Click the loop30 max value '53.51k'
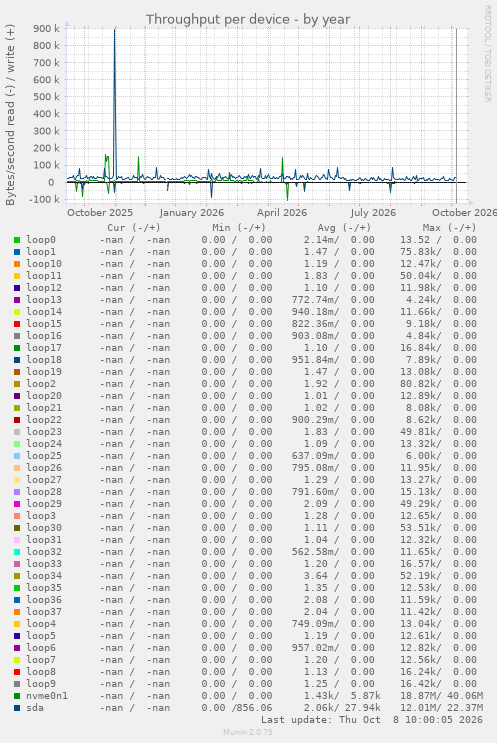The width and height of the screenshot is (497, 743). click(421, 528)
